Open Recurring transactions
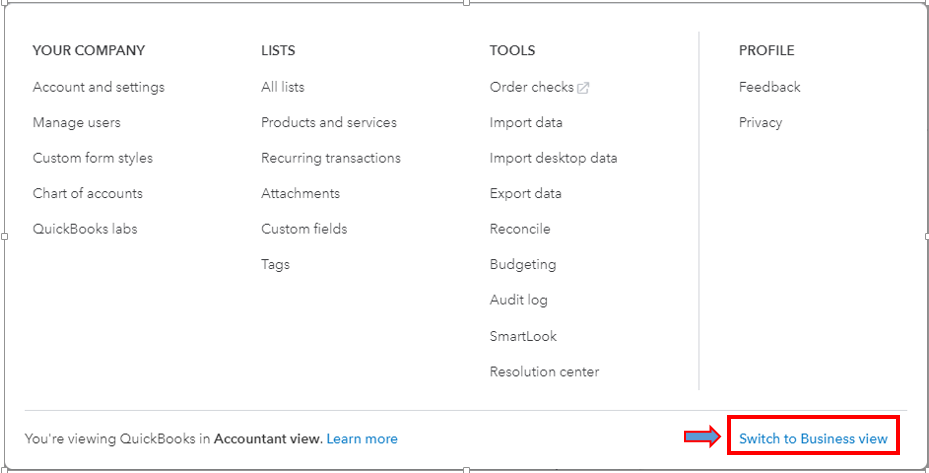The height and width of the screenshot is (473, 929). coord(331,158)
